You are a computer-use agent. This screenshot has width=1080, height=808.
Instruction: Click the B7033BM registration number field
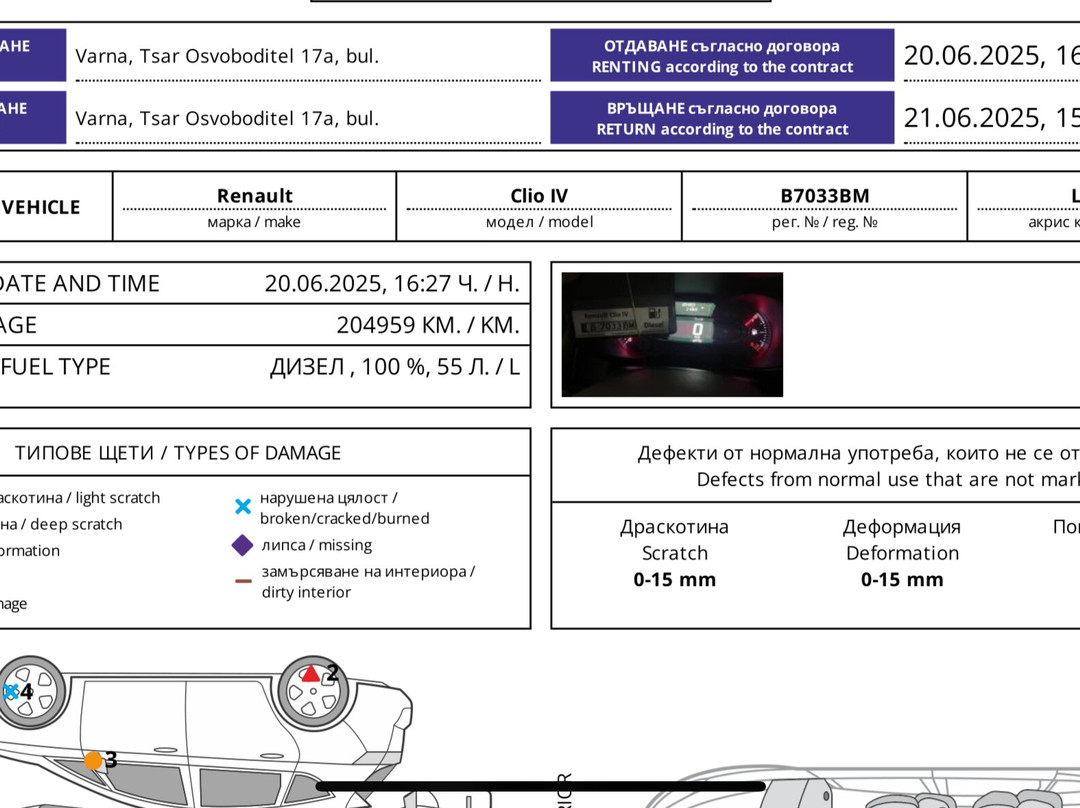pyautogui.click(x=824, y=196)
